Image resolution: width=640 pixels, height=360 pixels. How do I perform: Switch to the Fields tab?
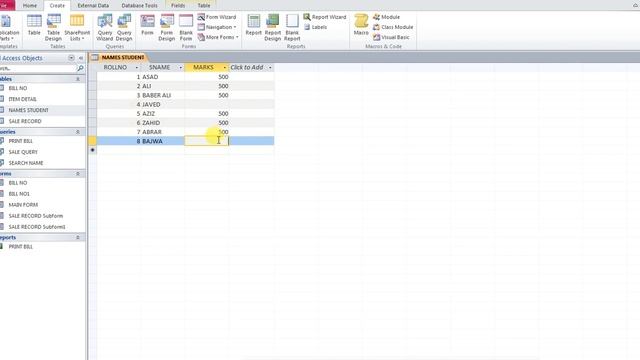178,6
